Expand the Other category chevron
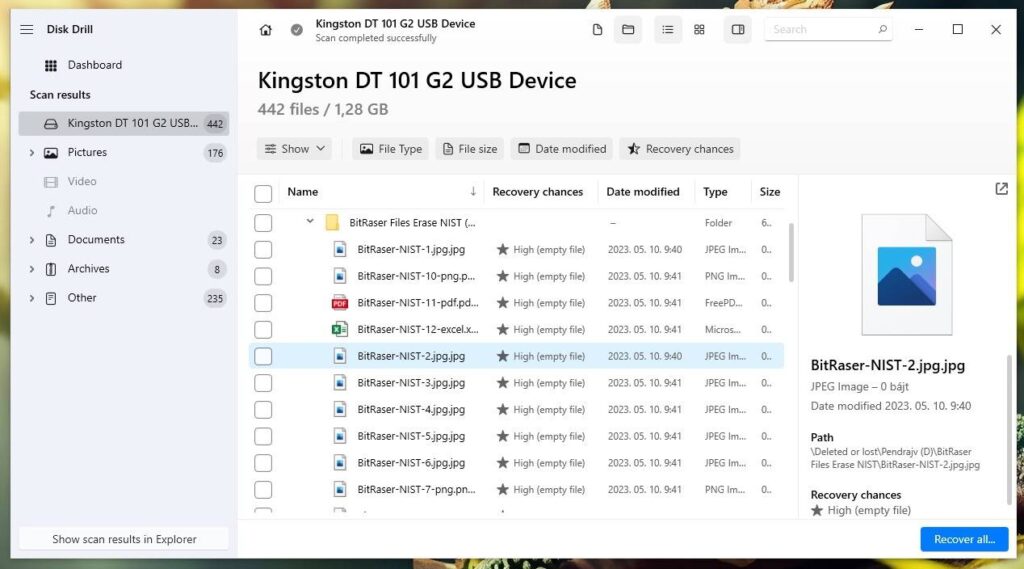Image resolution: width=1024 pixels, height=569 pixels. [31, 298]
